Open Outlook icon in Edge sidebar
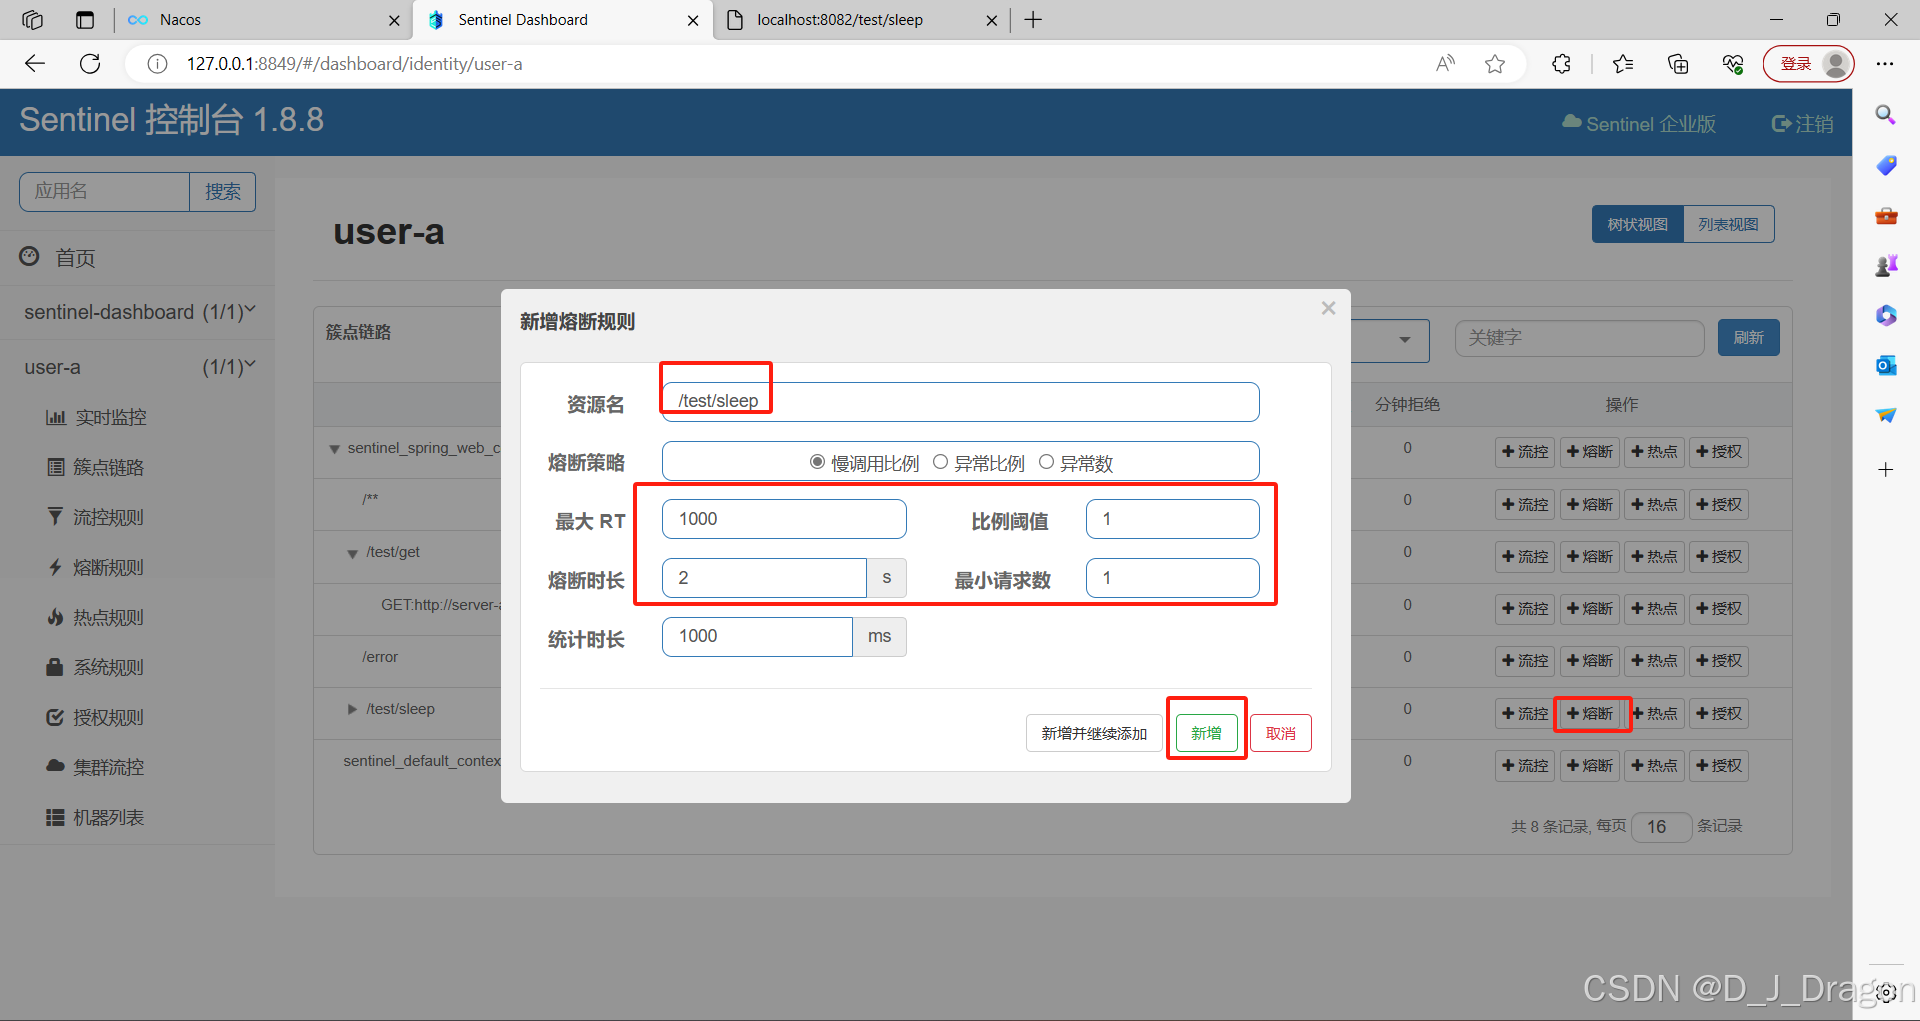This screenshot has width=1920, height=1021. click(1885, 365)
